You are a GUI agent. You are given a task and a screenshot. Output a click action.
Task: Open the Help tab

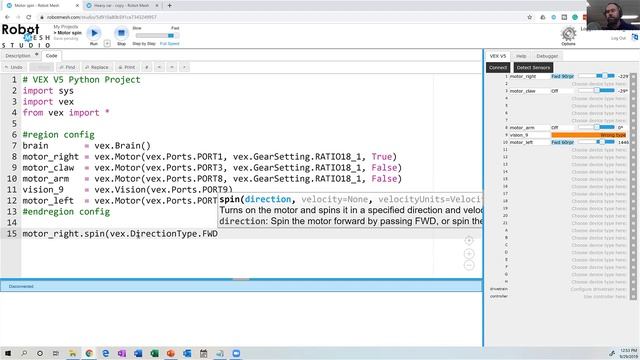tap(521, 56)
